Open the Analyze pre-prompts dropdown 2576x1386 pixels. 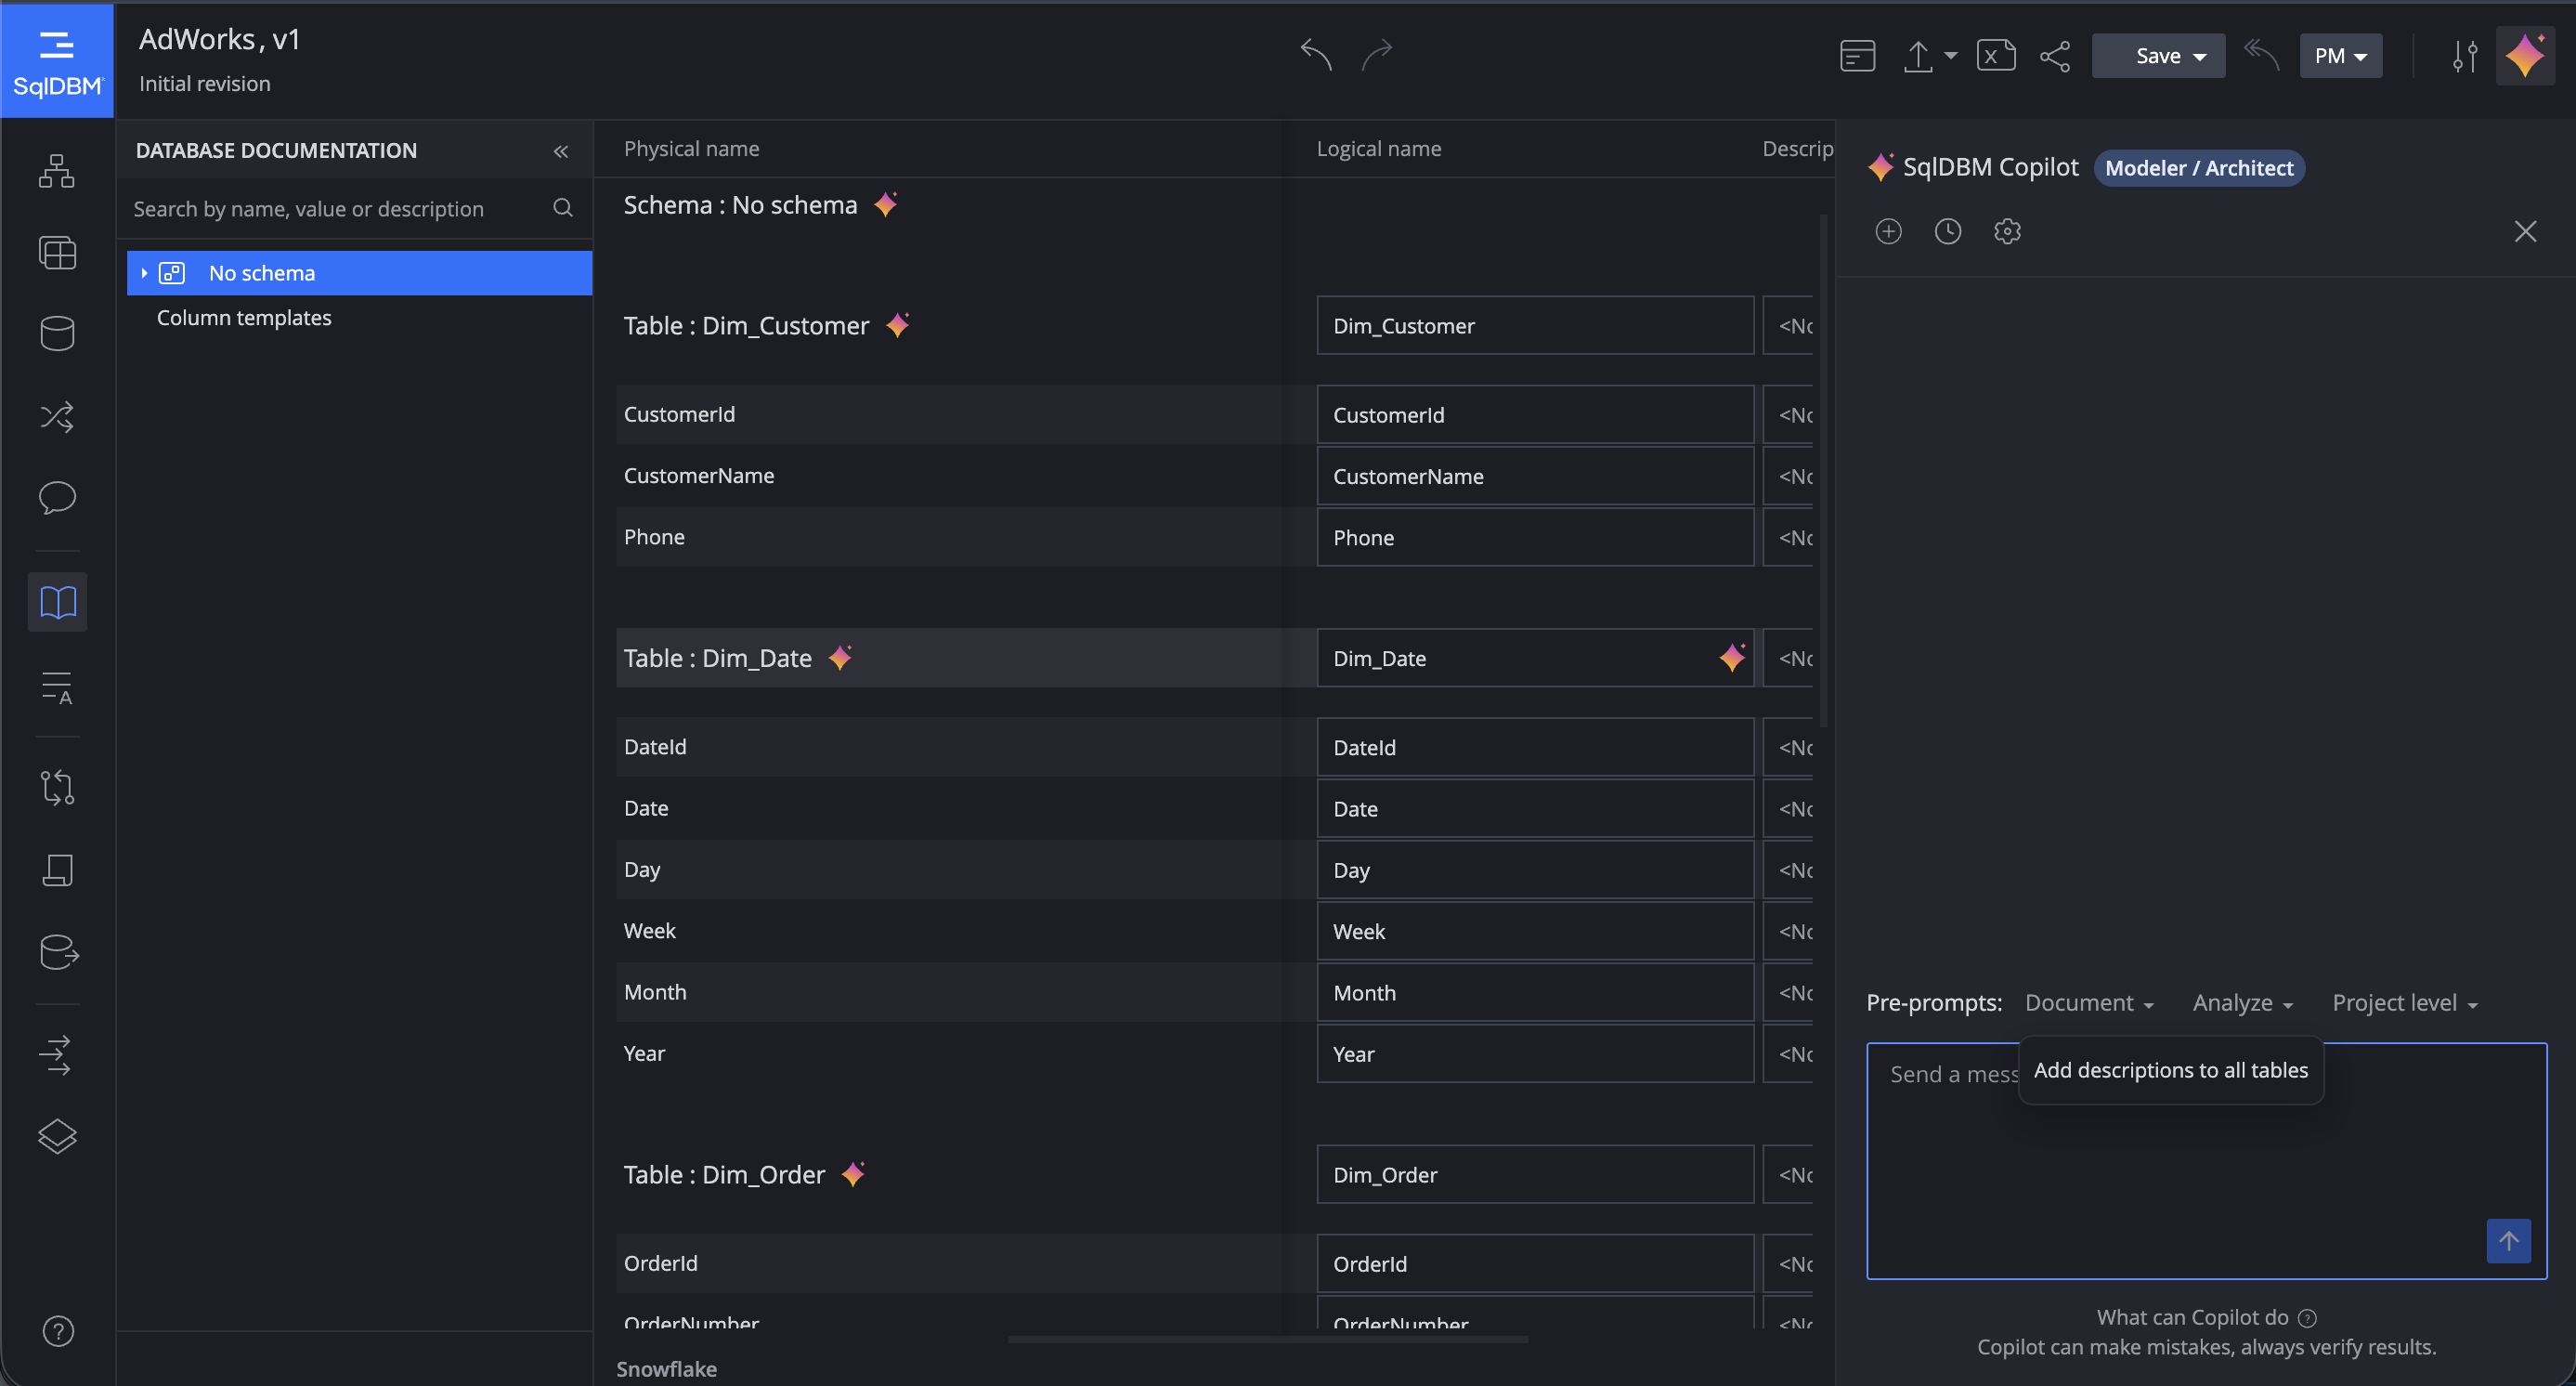[x=2242, y=1002]
